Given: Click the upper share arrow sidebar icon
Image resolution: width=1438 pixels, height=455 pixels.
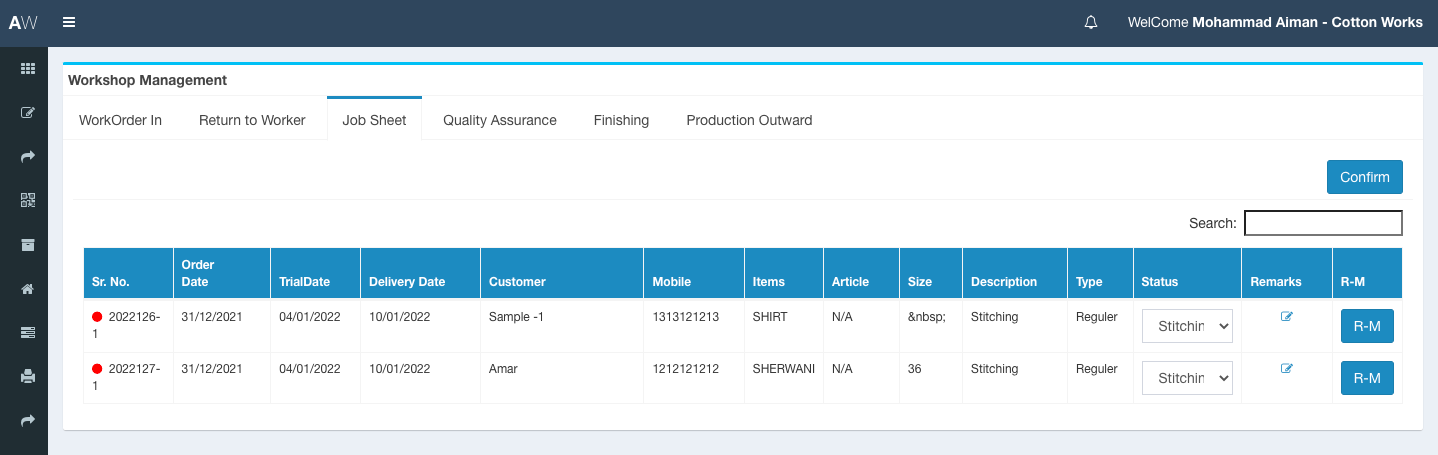Looking at the screenshot, I should [28, 156].
